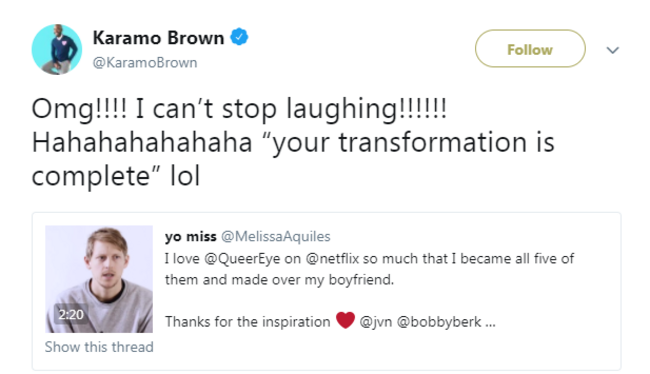Viewport: 650px width, 374px height.
Task: Open the tweet options chevron menu
Action: click(613, 50)
